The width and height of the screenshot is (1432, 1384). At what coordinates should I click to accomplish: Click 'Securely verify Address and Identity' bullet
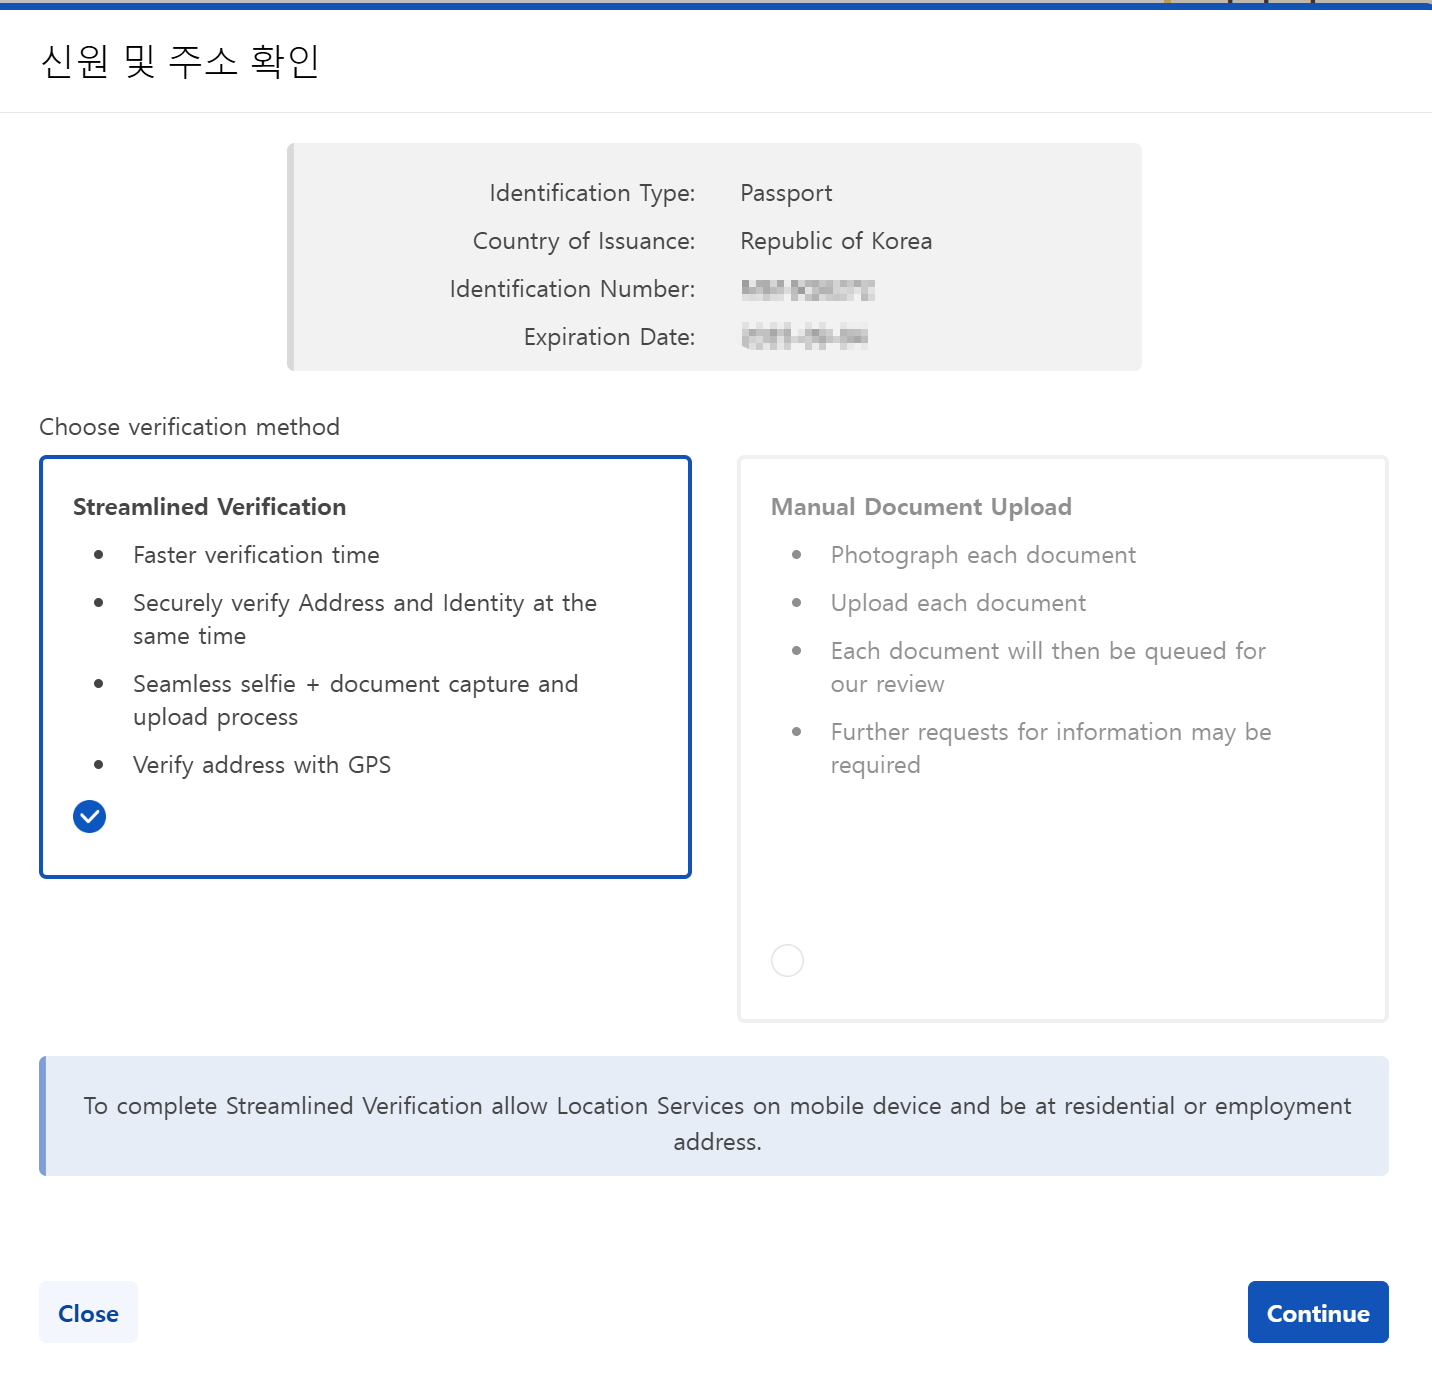(x=365, y=619)
